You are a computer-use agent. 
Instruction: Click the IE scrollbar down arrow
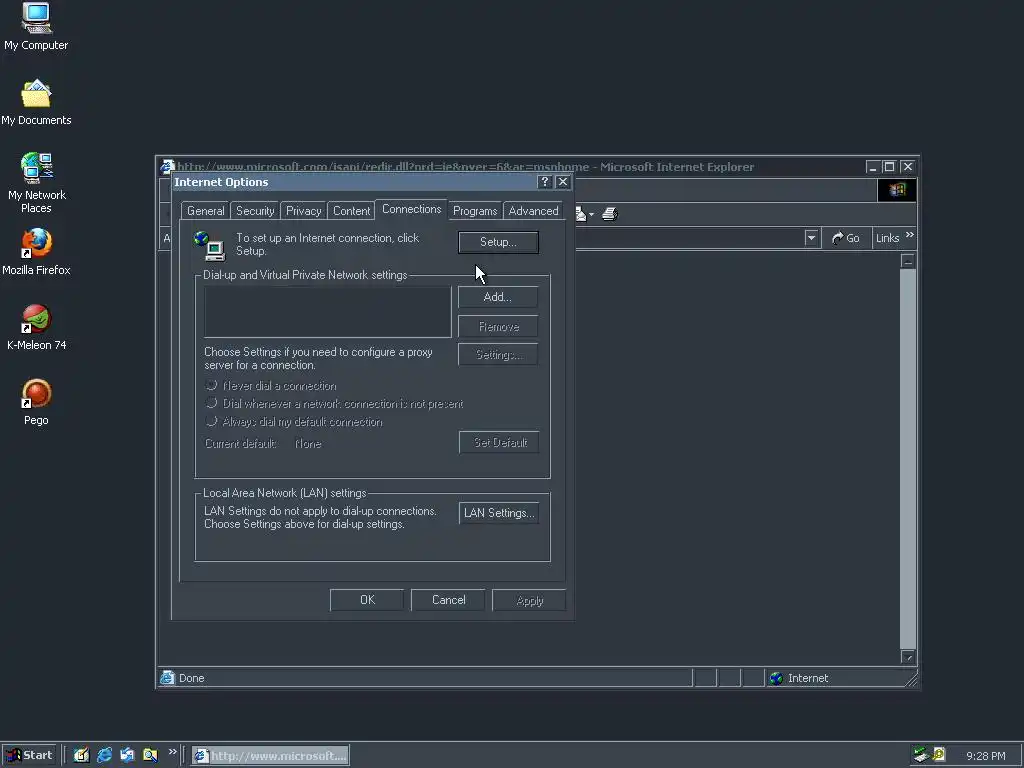(908, 657)
